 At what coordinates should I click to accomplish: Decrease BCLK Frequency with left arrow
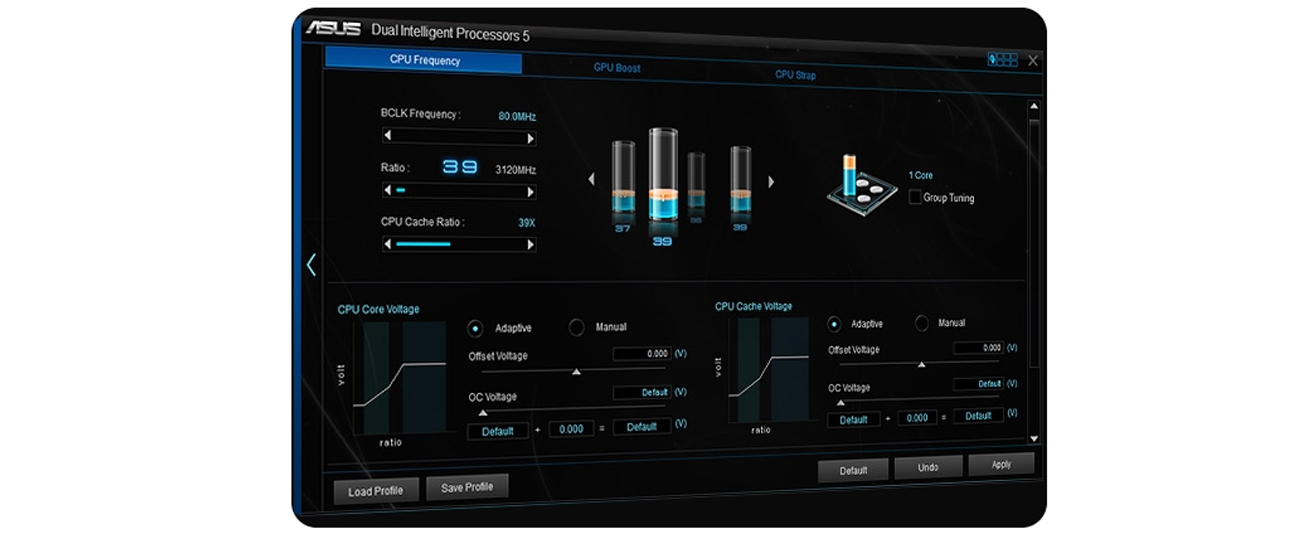point(388,137)
